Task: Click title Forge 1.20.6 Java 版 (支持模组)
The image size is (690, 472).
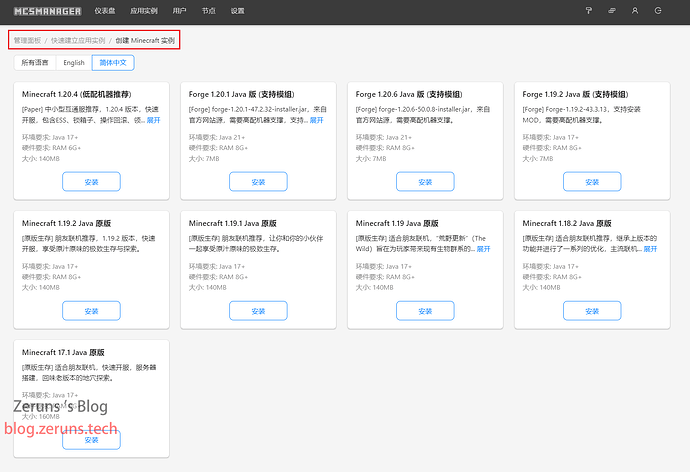Action: click(409, 94)
